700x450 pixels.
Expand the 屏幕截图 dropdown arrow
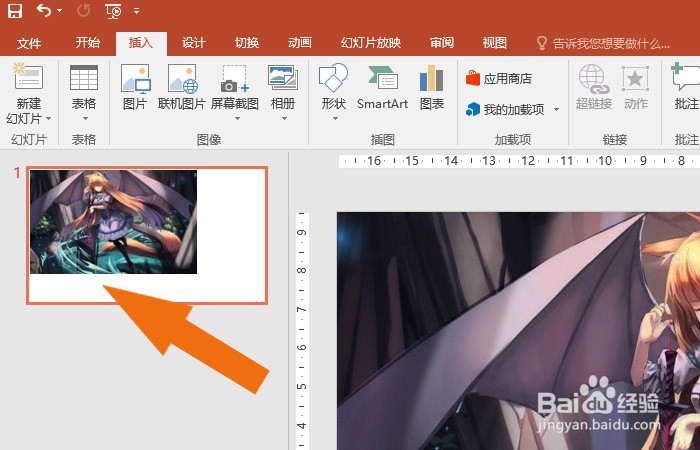pyautogui.click(x=238, y=118)
